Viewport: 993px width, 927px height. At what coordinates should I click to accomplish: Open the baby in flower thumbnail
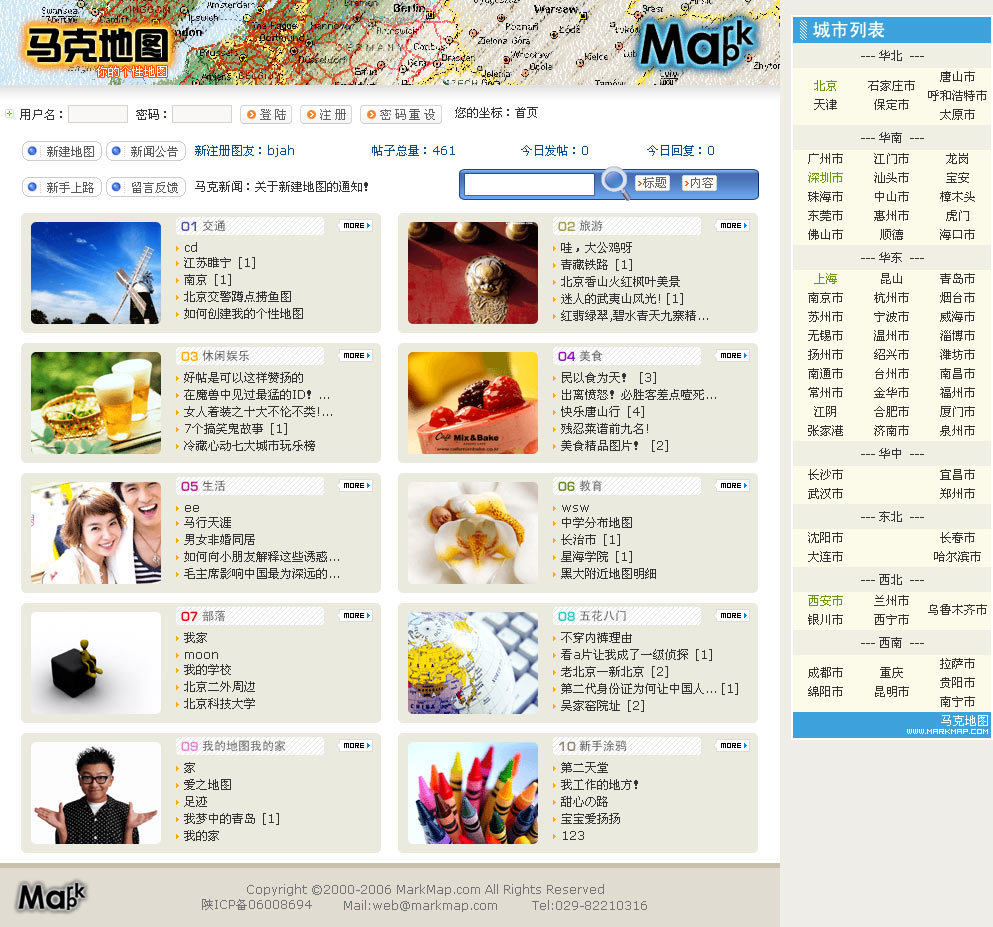point(472,533)
